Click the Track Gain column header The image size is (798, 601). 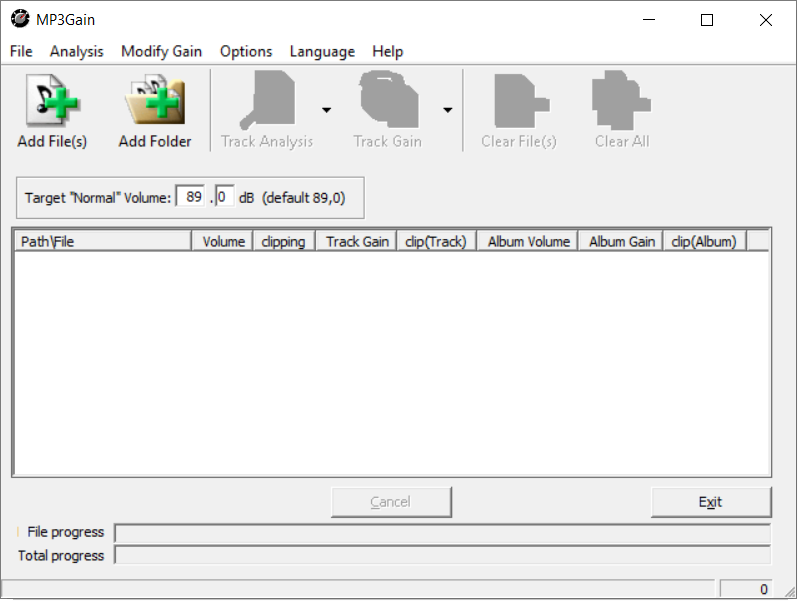pos(357,241)
